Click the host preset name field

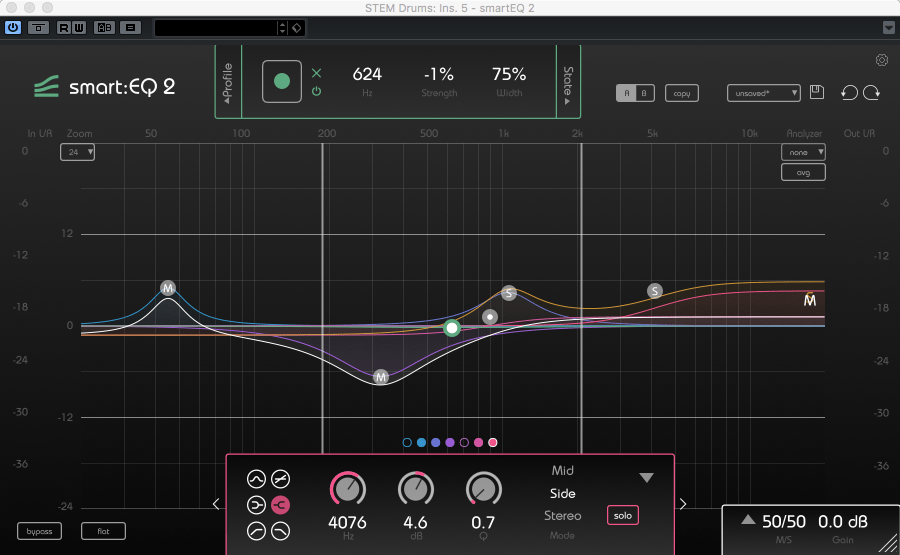[216, 28]
